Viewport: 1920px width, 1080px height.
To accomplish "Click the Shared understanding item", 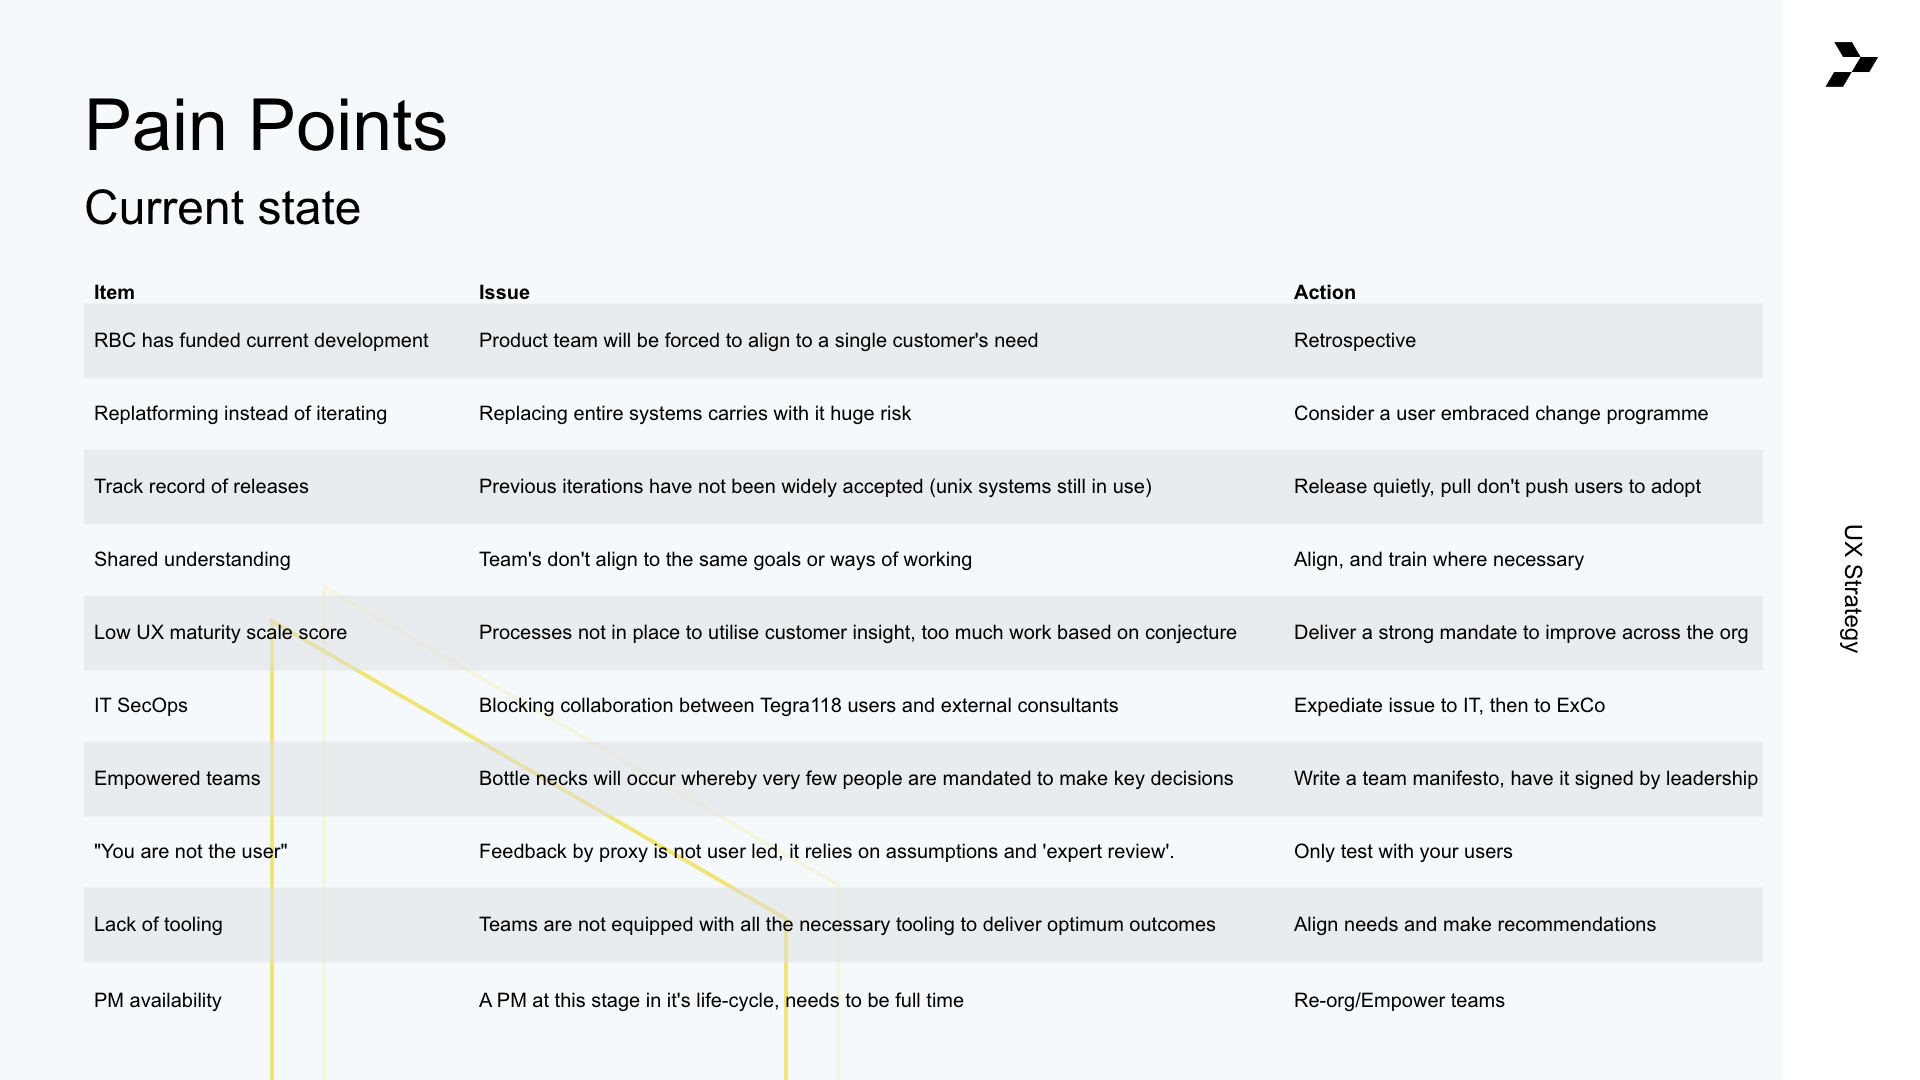I will click(x=192, y=560).
